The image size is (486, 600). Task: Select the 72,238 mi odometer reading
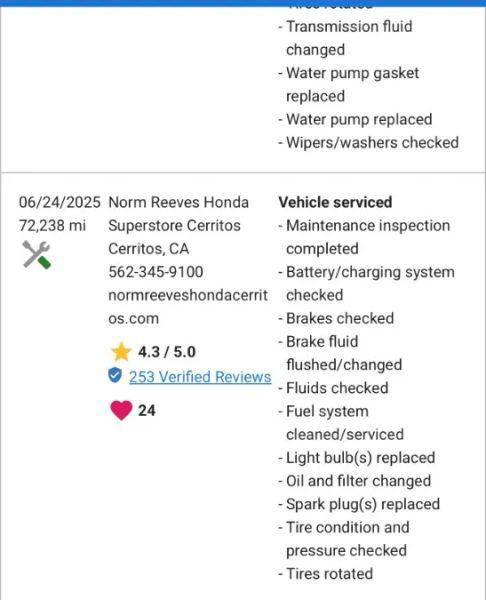52,225
